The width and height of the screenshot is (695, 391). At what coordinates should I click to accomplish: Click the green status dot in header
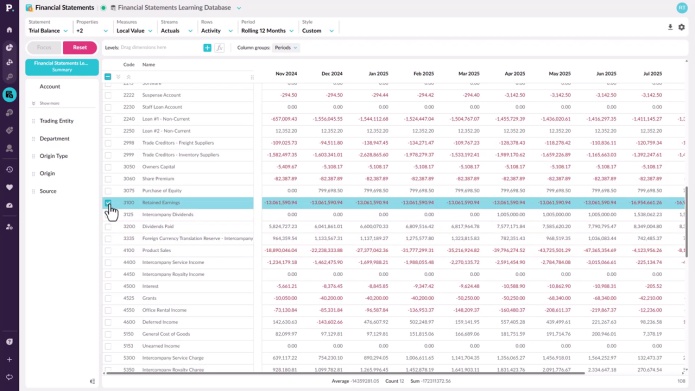(103, 8)
